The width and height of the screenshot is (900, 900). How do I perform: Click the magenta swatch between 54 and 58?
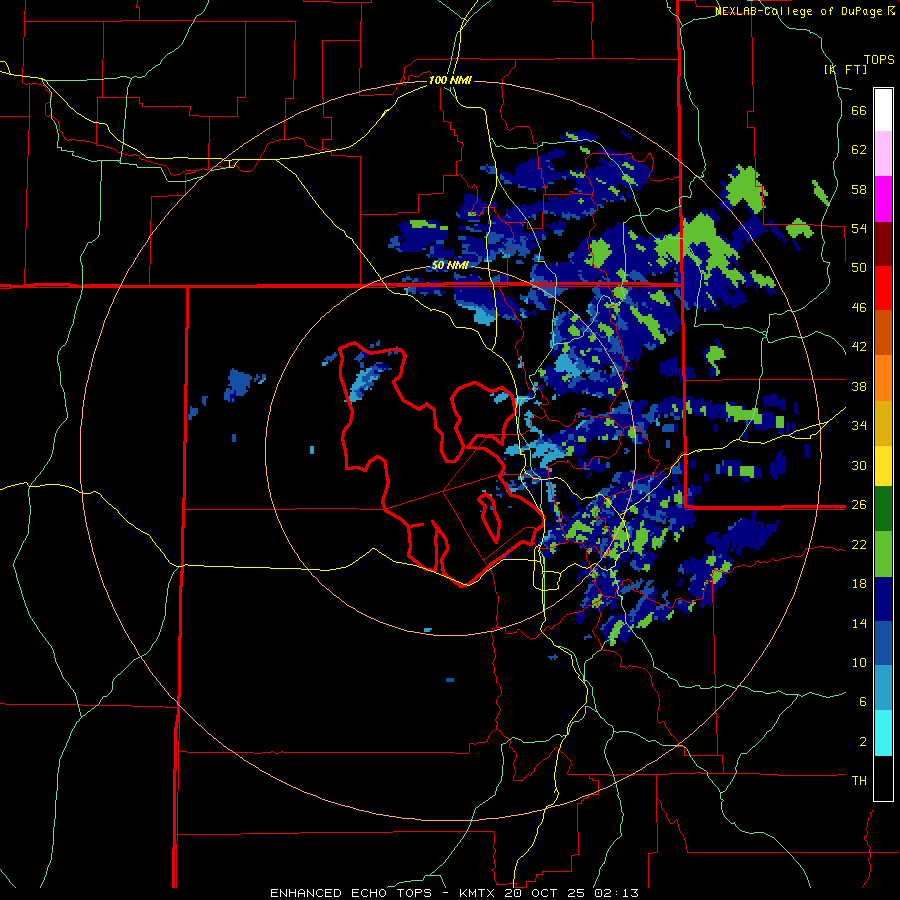[883, 199]
